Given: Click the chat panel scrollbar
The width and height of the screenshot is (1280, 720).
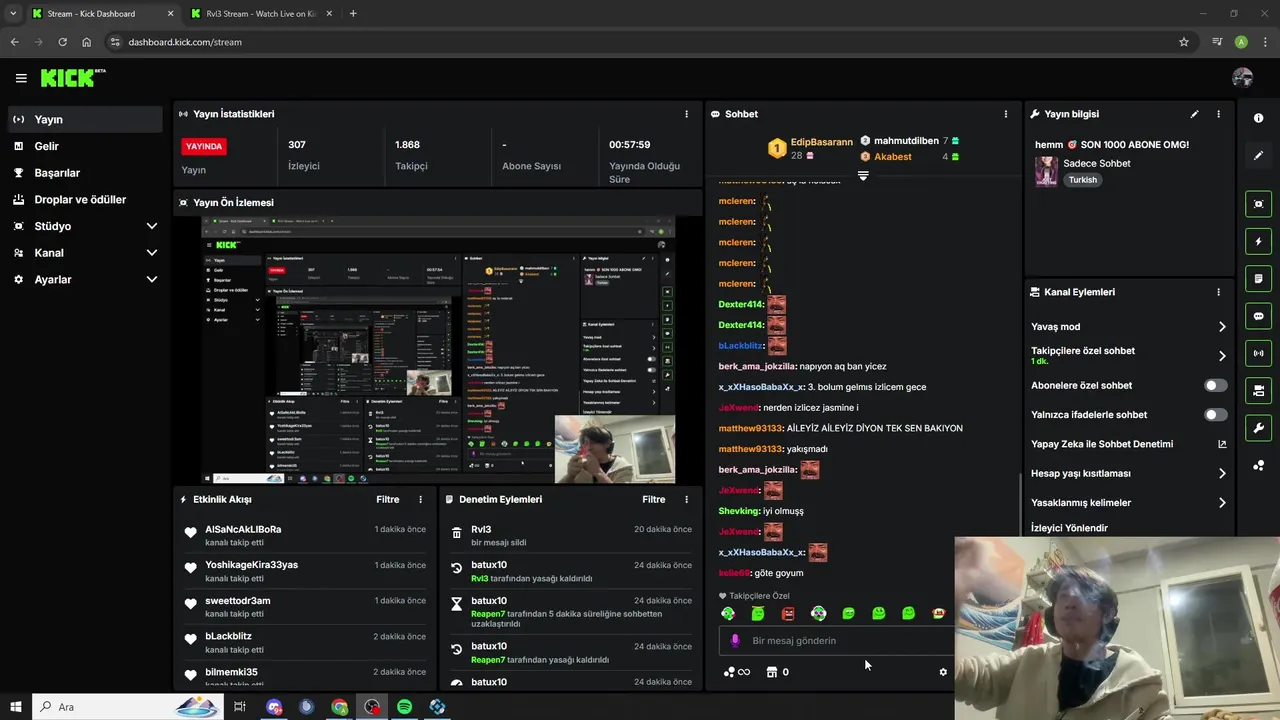Looking at the screenshot, I should point(1019,505).
